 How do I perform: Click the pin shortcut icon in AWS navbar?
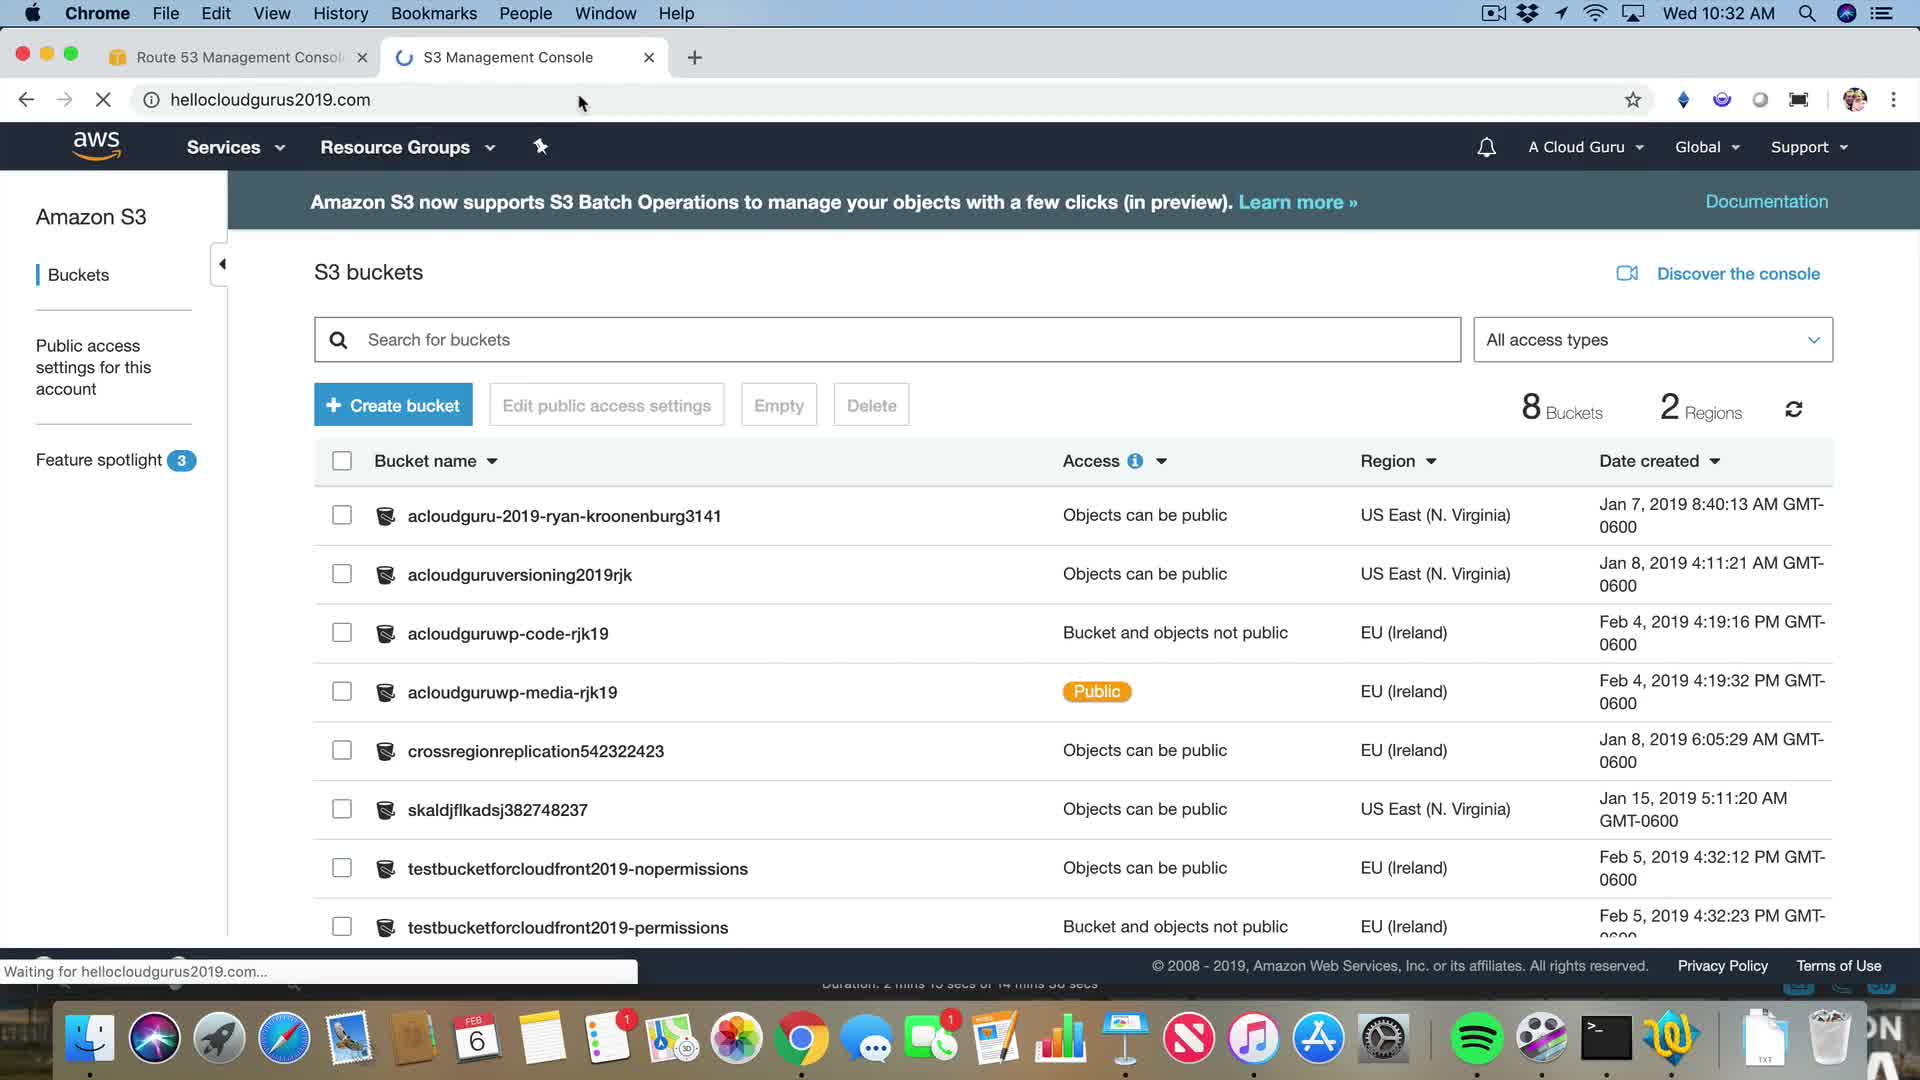(541, 147)
